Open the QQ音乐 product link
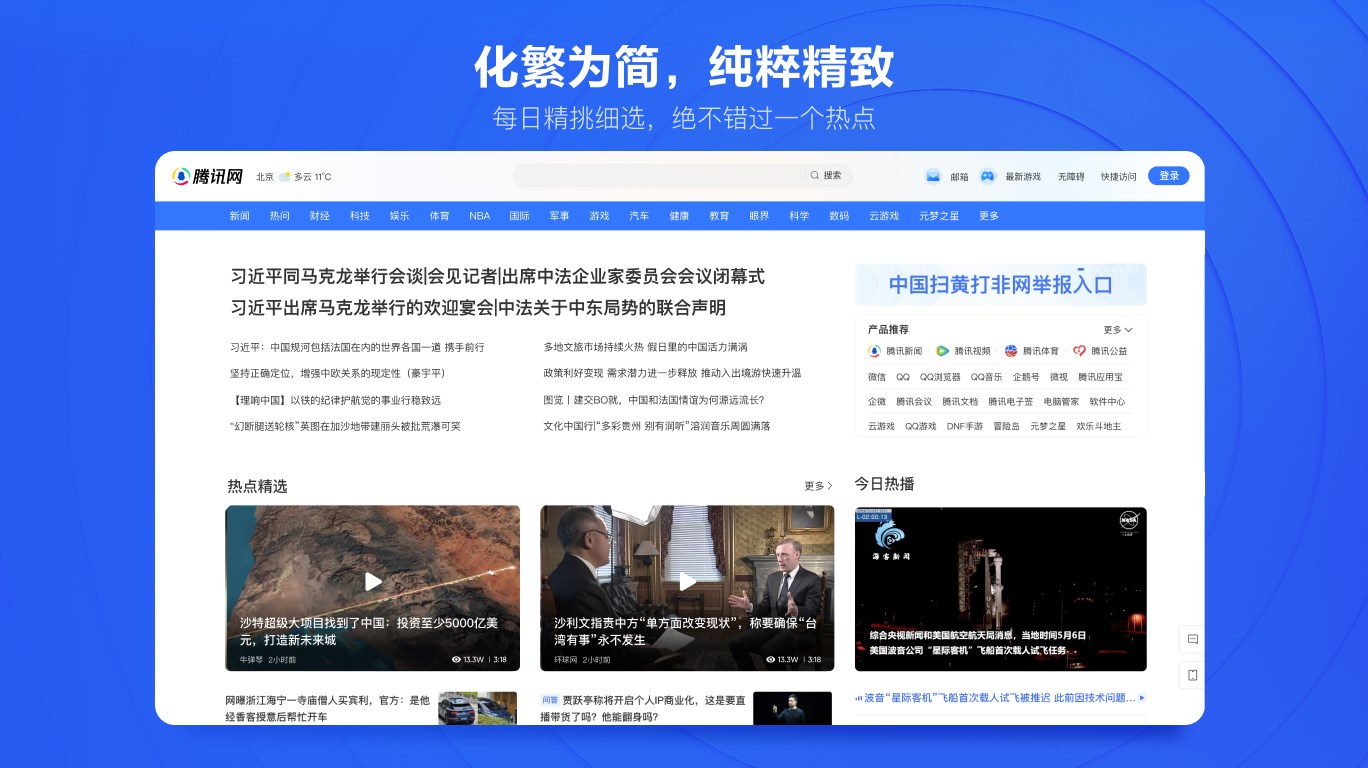The image size is (1368, 768). click(x=986, y=377)
